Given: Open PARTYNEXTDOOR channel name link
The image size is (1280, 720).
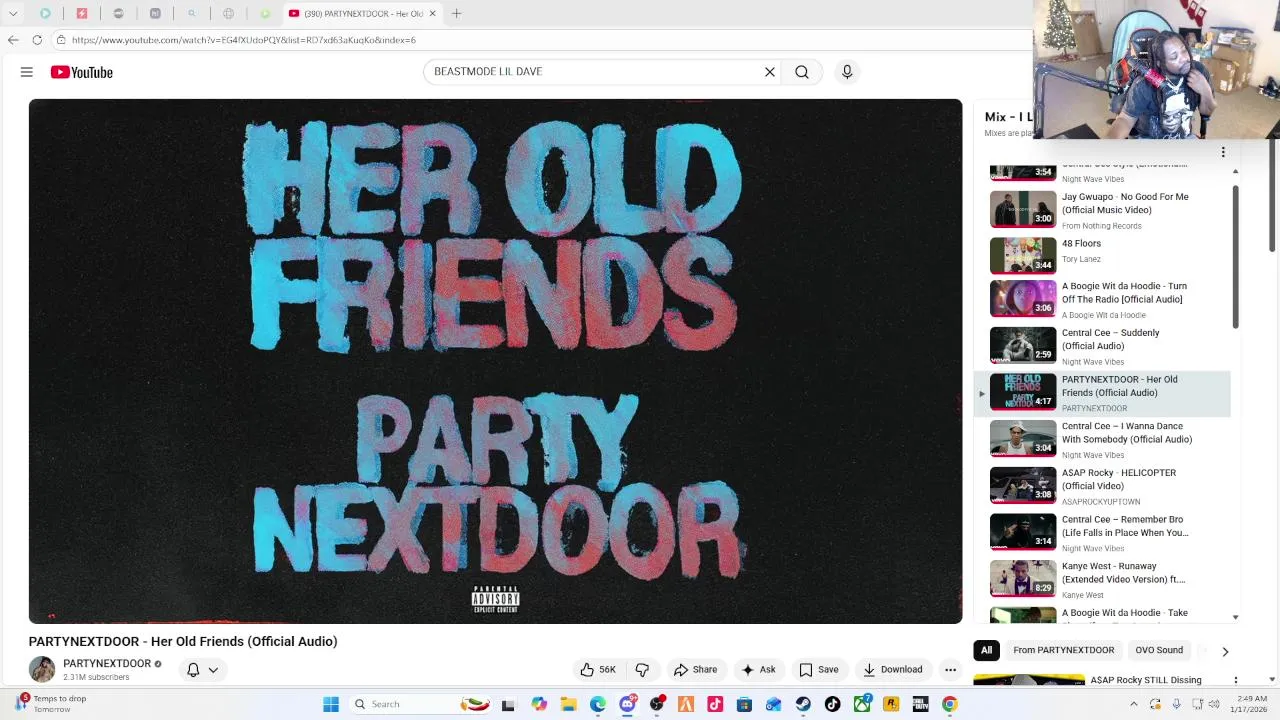Looking at the screenshot, I should tap(107, 663).
